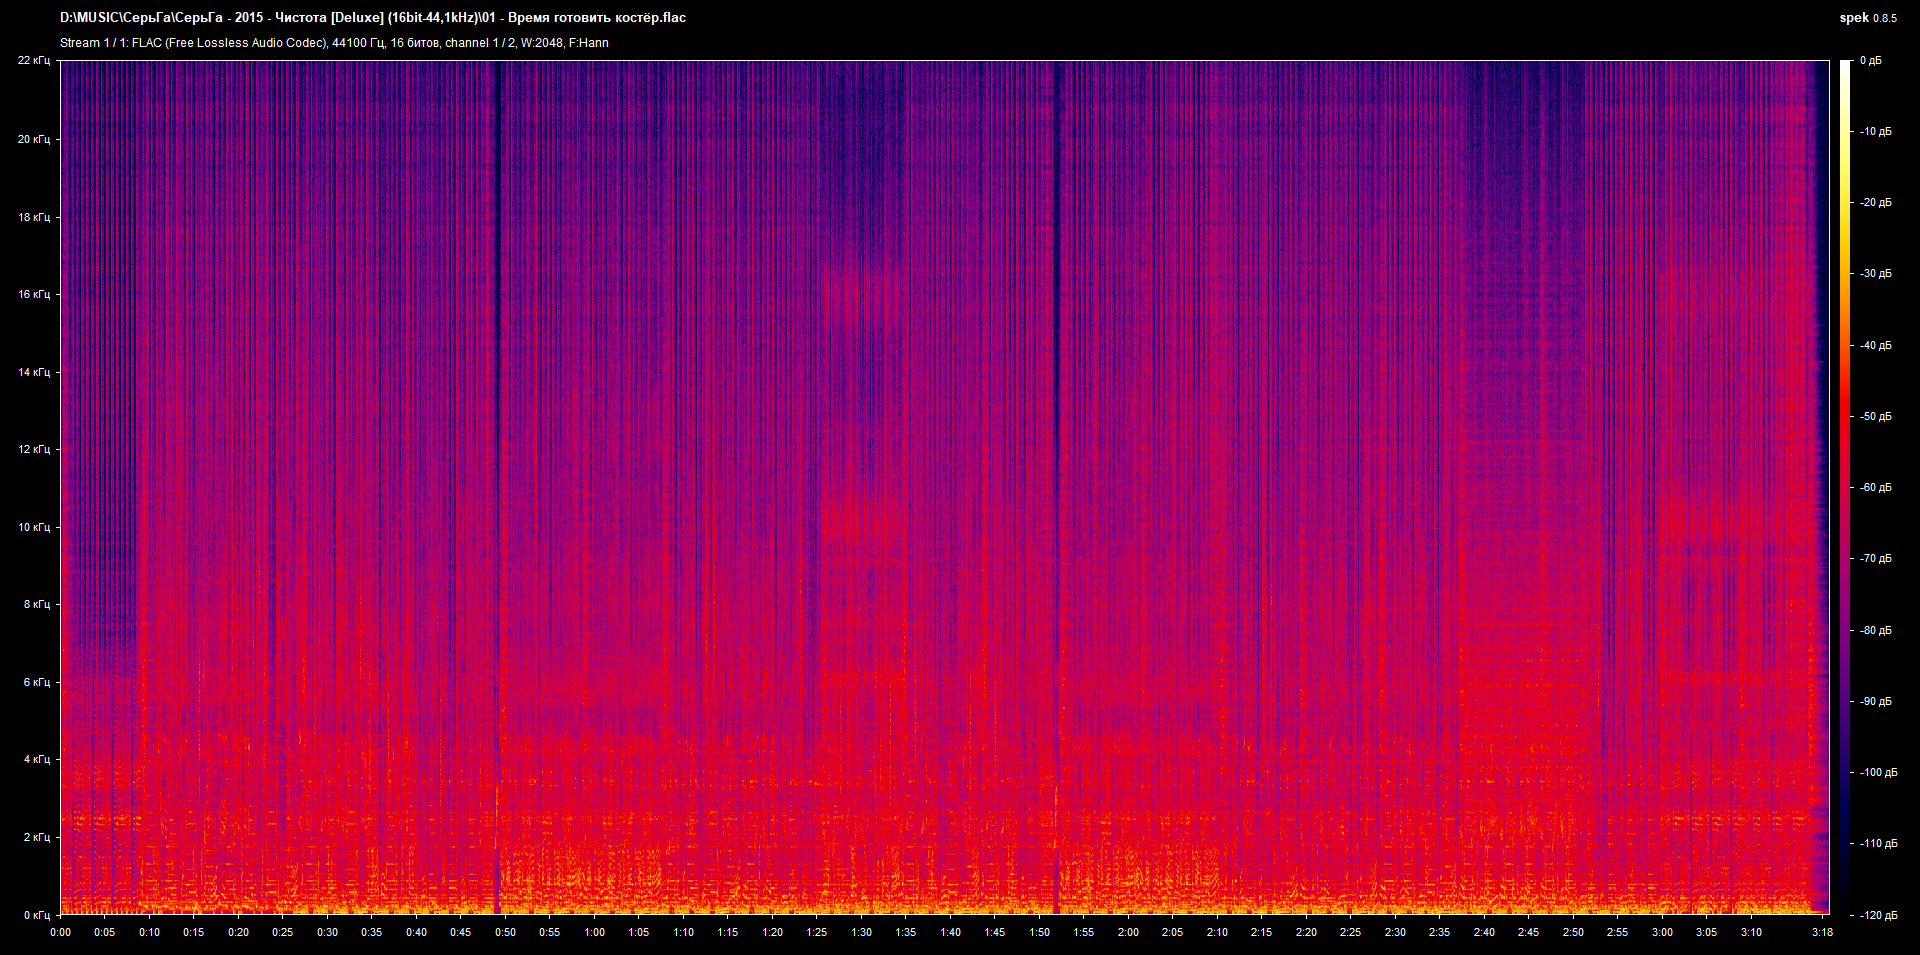Click the 16 битов bit depth text
The width and height of the screenshot is (1920, 955).
[x=413, y=43]
